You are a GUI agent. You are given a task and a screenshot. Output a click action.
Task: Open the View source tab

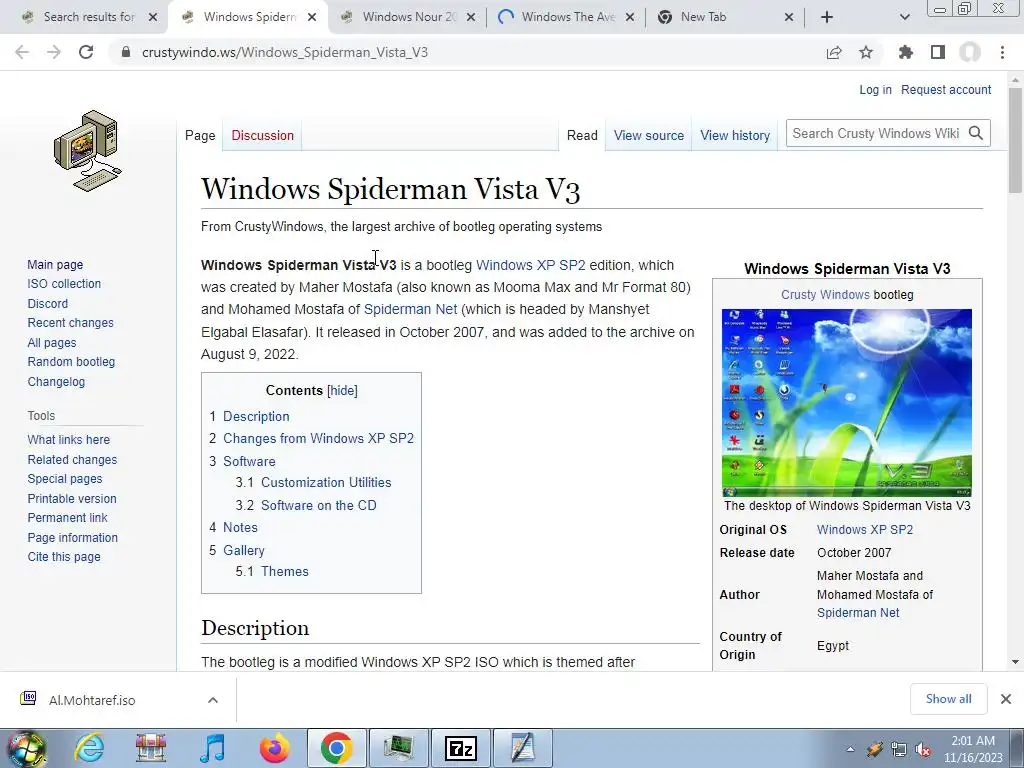point(648,135)
